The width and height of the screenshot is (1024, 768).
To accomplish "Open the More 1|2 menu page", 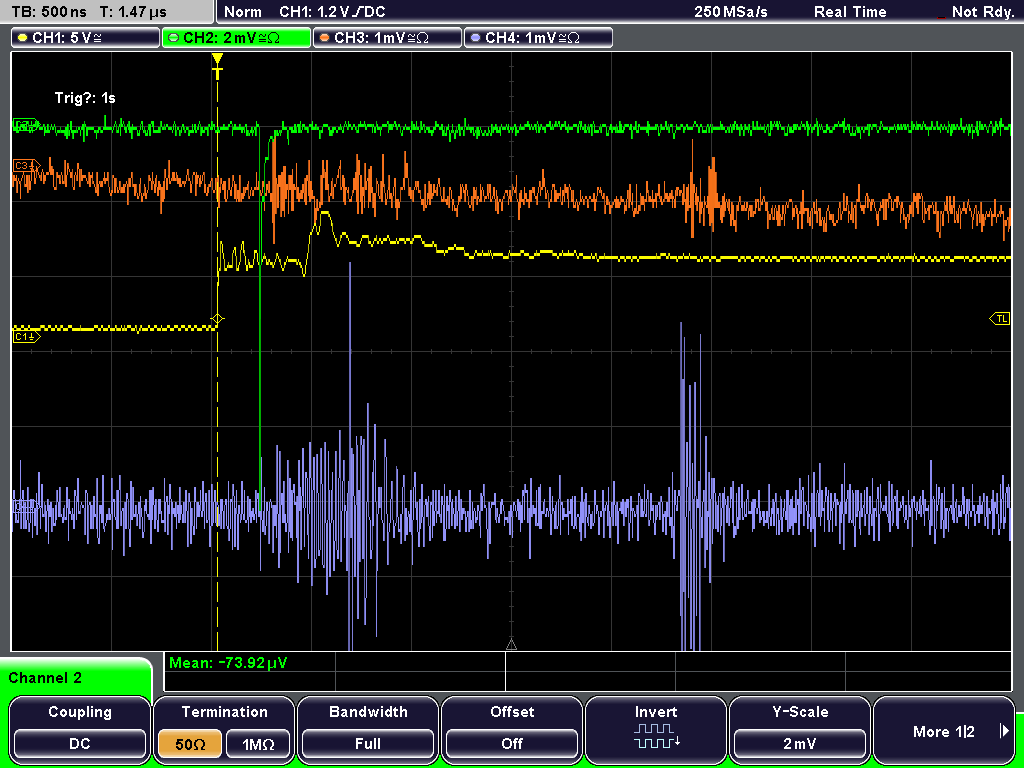I will [944, 730].
